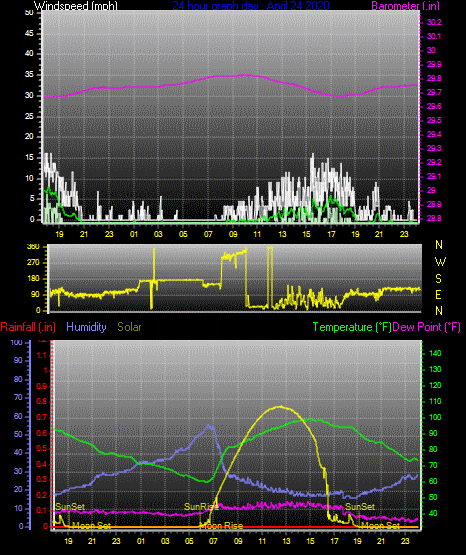Click the "29.4" barometer axis value

pos(434,134)
